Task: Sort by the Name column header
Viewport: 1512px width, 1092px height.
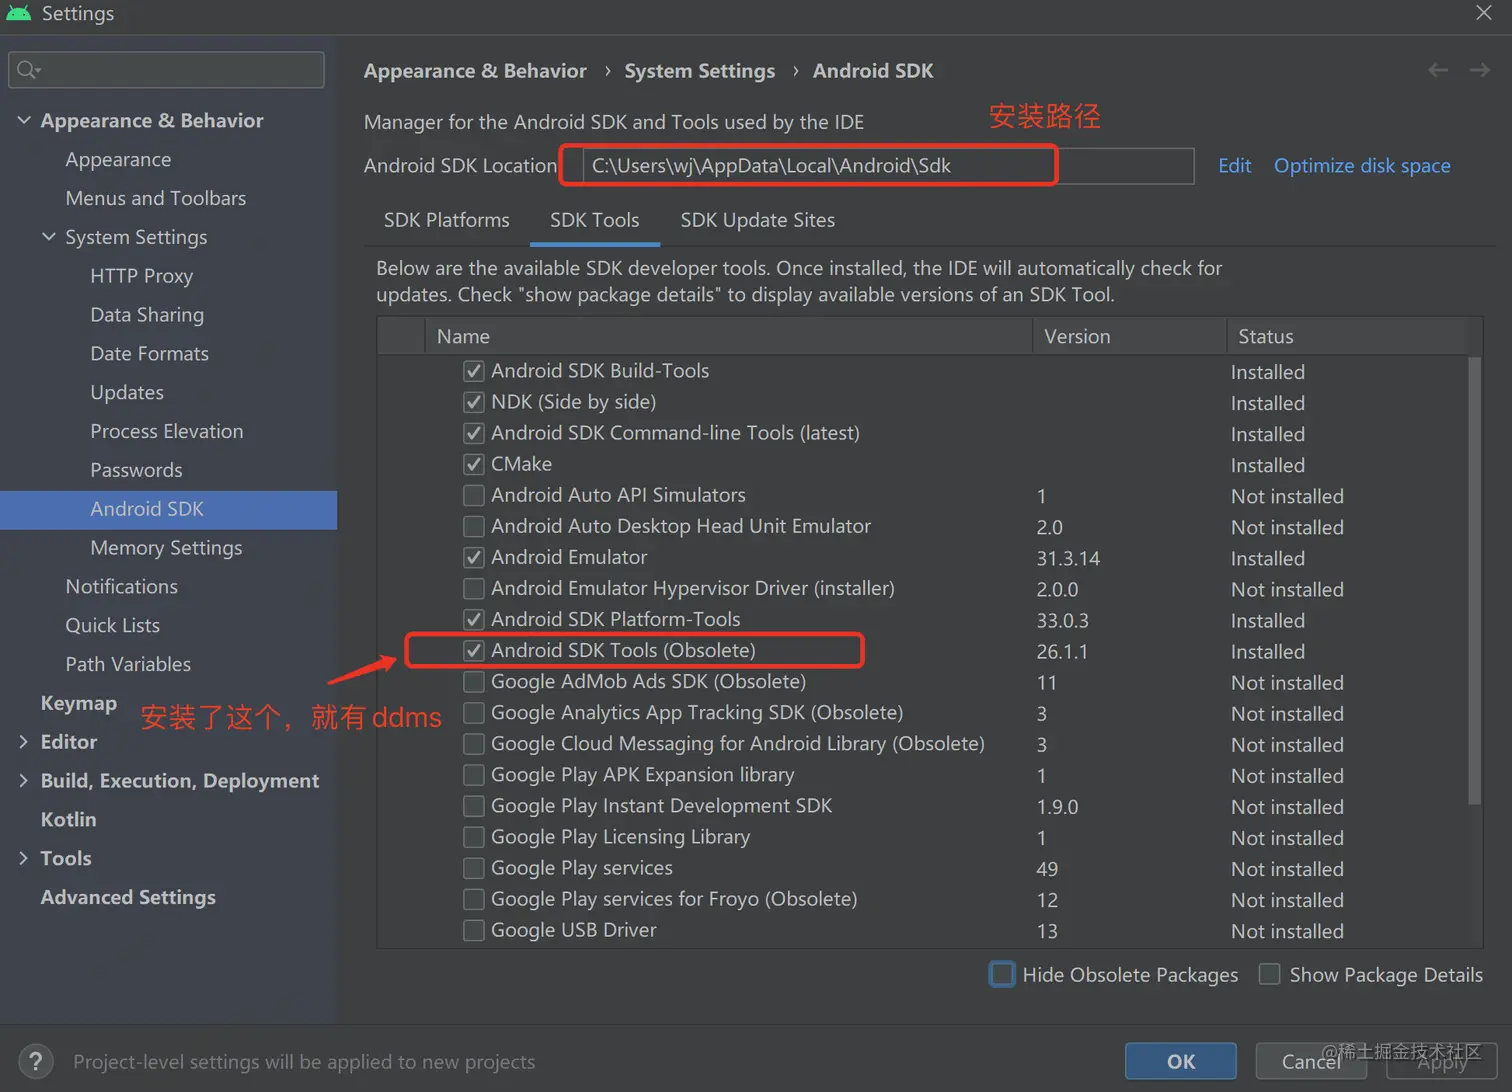Action: [x=727, y=336]
